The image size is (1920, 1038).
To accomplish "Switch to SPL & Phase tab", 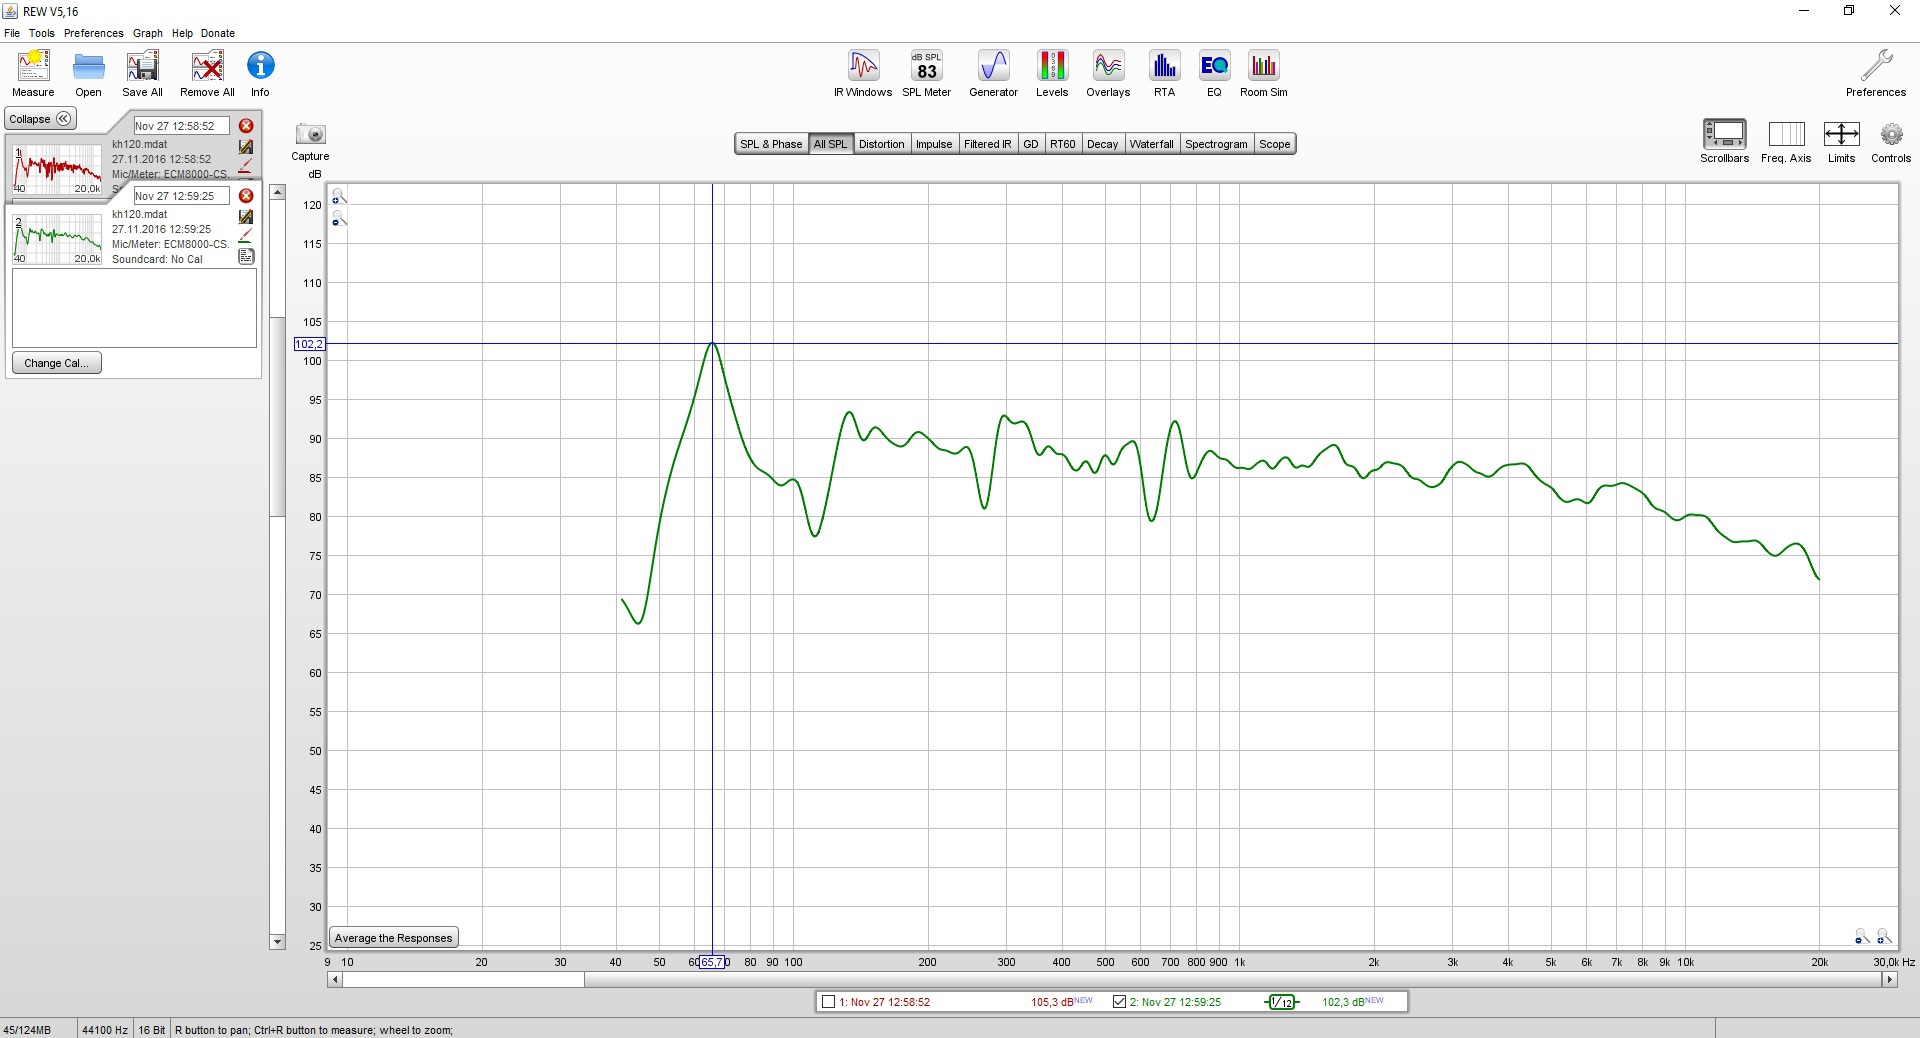I will 771,144.
